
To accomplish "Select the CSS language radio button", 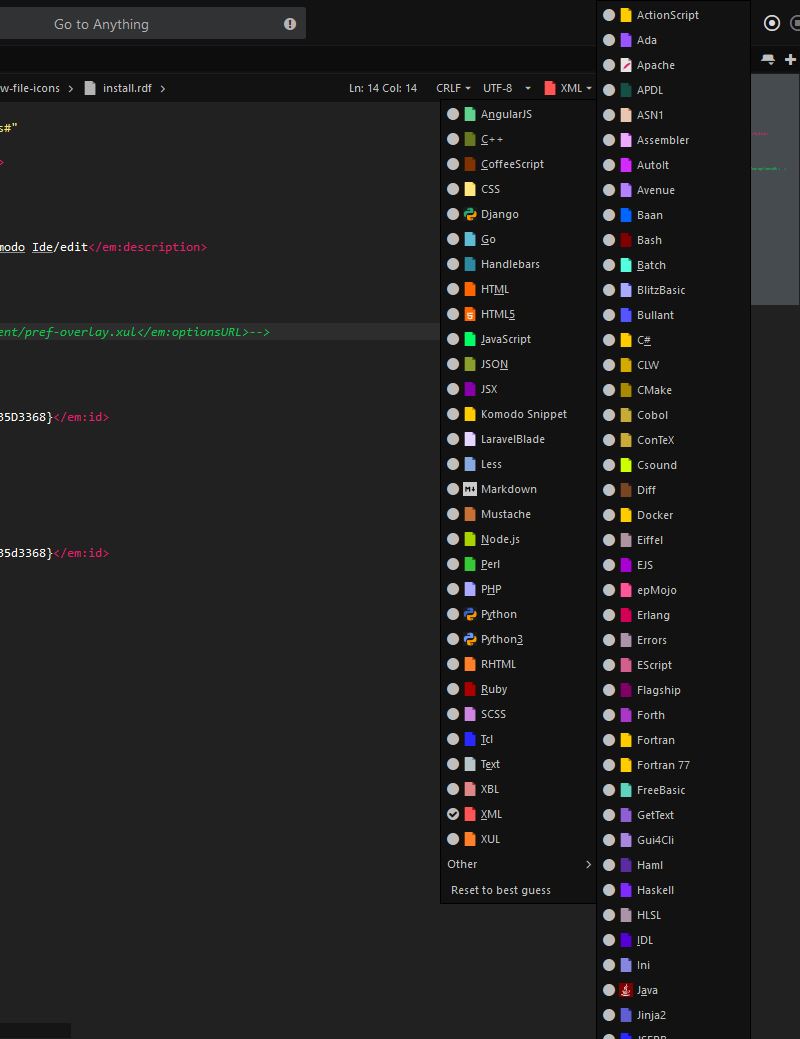I will pos(453,189).
